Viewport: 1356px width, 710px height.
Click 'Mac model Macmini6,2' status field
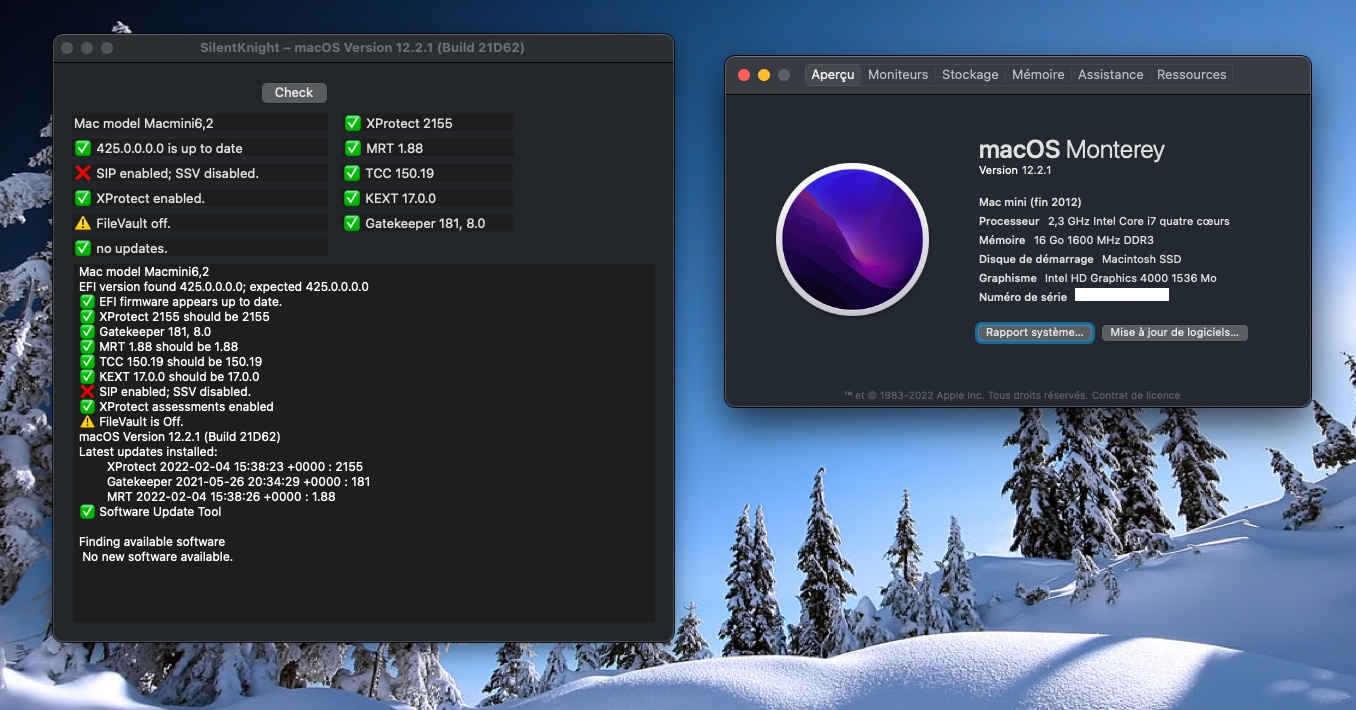click(200, 123)
